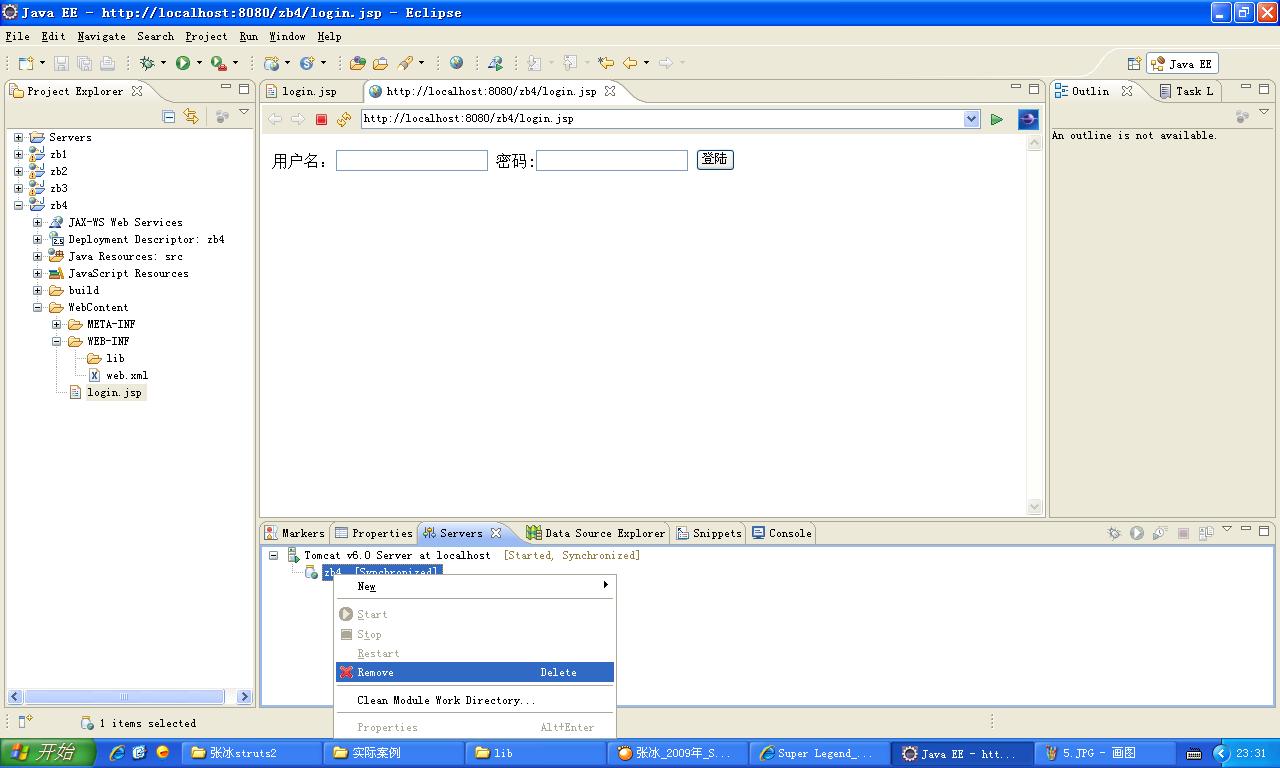The width and height of the screenshot is (1280, 768).
Task: Open the Window menu
Action: click(287, 36)
